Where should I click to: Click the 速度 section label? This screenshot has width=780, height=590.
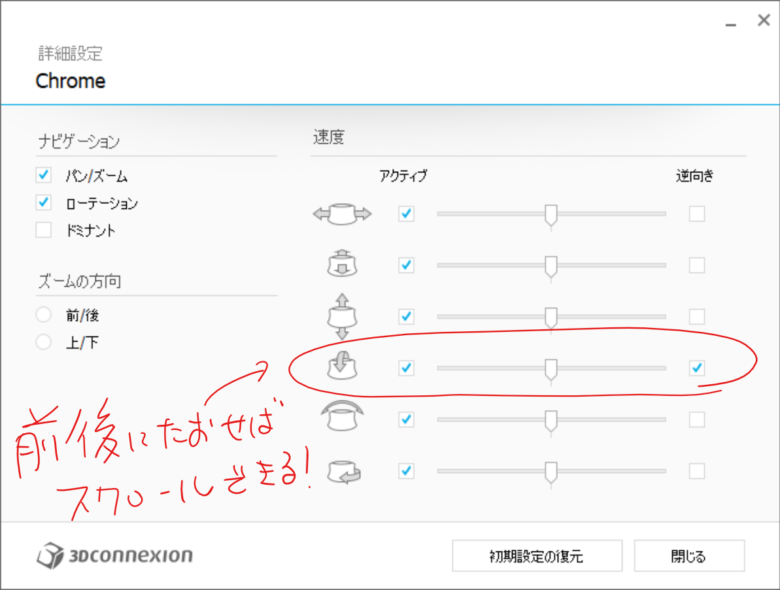click(328, 137)
